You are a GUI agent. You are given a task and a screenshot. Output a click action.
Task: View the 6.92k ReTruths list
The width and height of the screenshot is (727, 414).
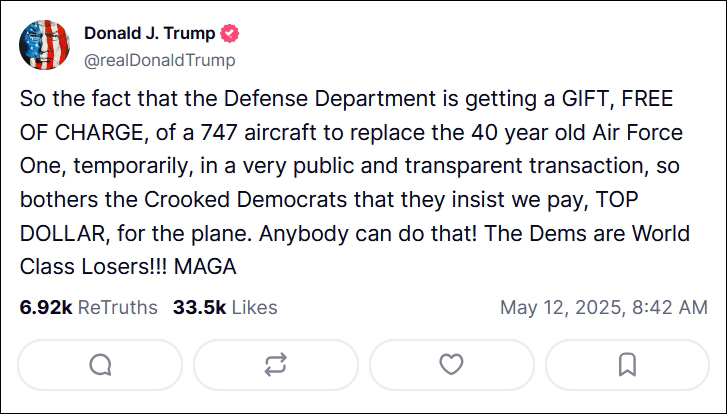[x=88, y=307]
